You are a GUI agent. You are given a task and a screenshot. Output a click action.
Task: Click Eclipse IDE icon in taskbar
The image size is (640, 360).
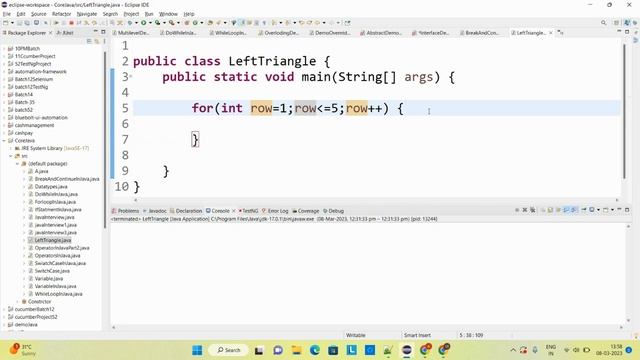pyautogui.click(x=407, y=350)
